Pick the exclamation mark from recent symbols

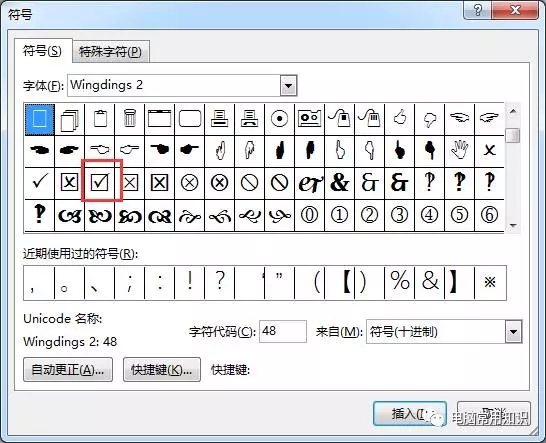coord(190,282)
